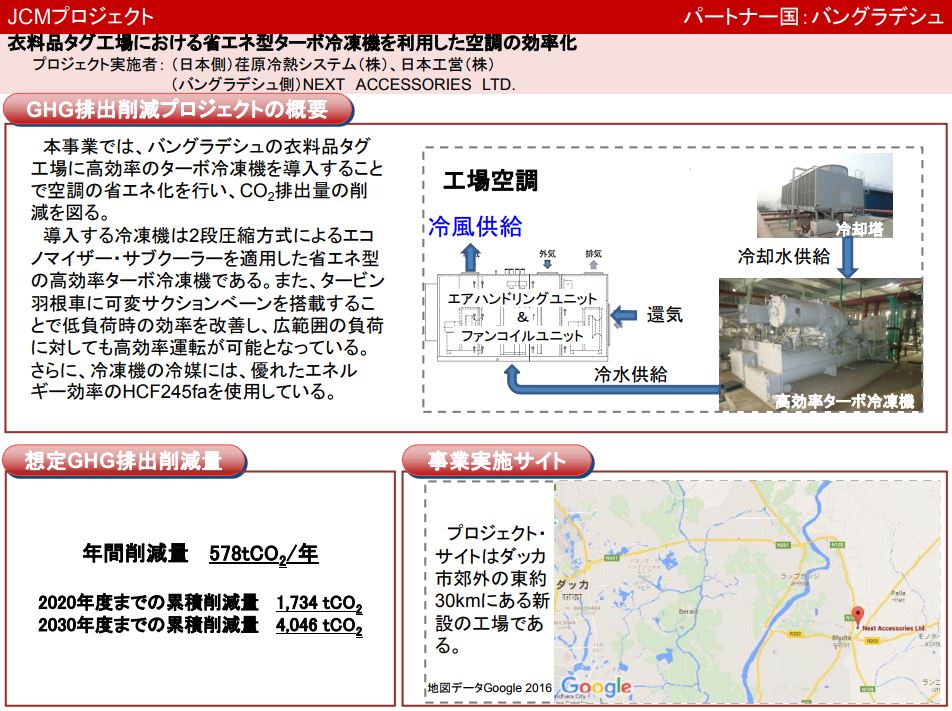Click the 年間削減量 label
The height and width of the screenshot is (711, 952).
(135, 553)
